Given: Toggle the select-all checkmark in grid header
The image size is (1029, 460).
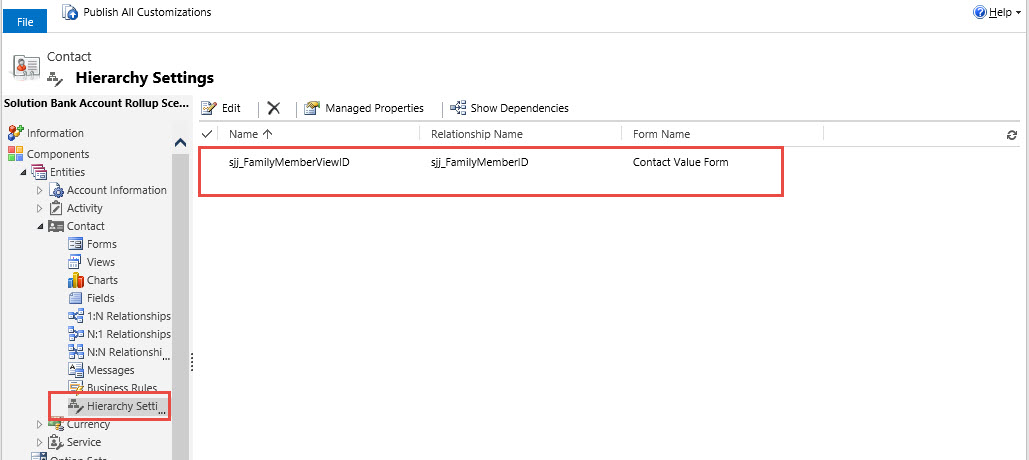Looking at the screenshot, I should [x=207, y=134].
